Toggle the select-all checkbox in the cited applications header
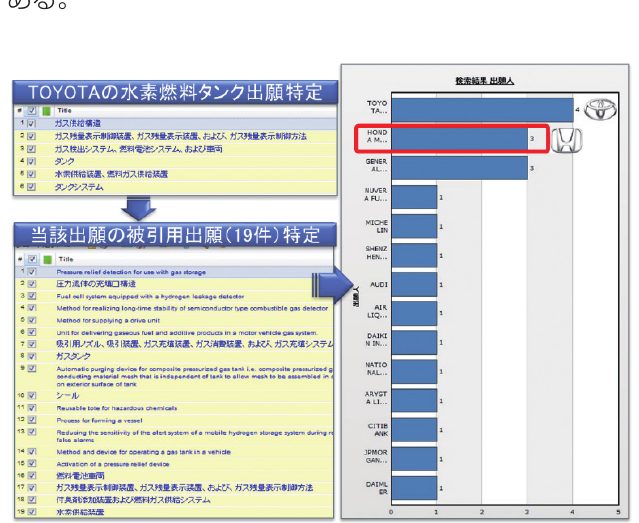 (32, 259)
